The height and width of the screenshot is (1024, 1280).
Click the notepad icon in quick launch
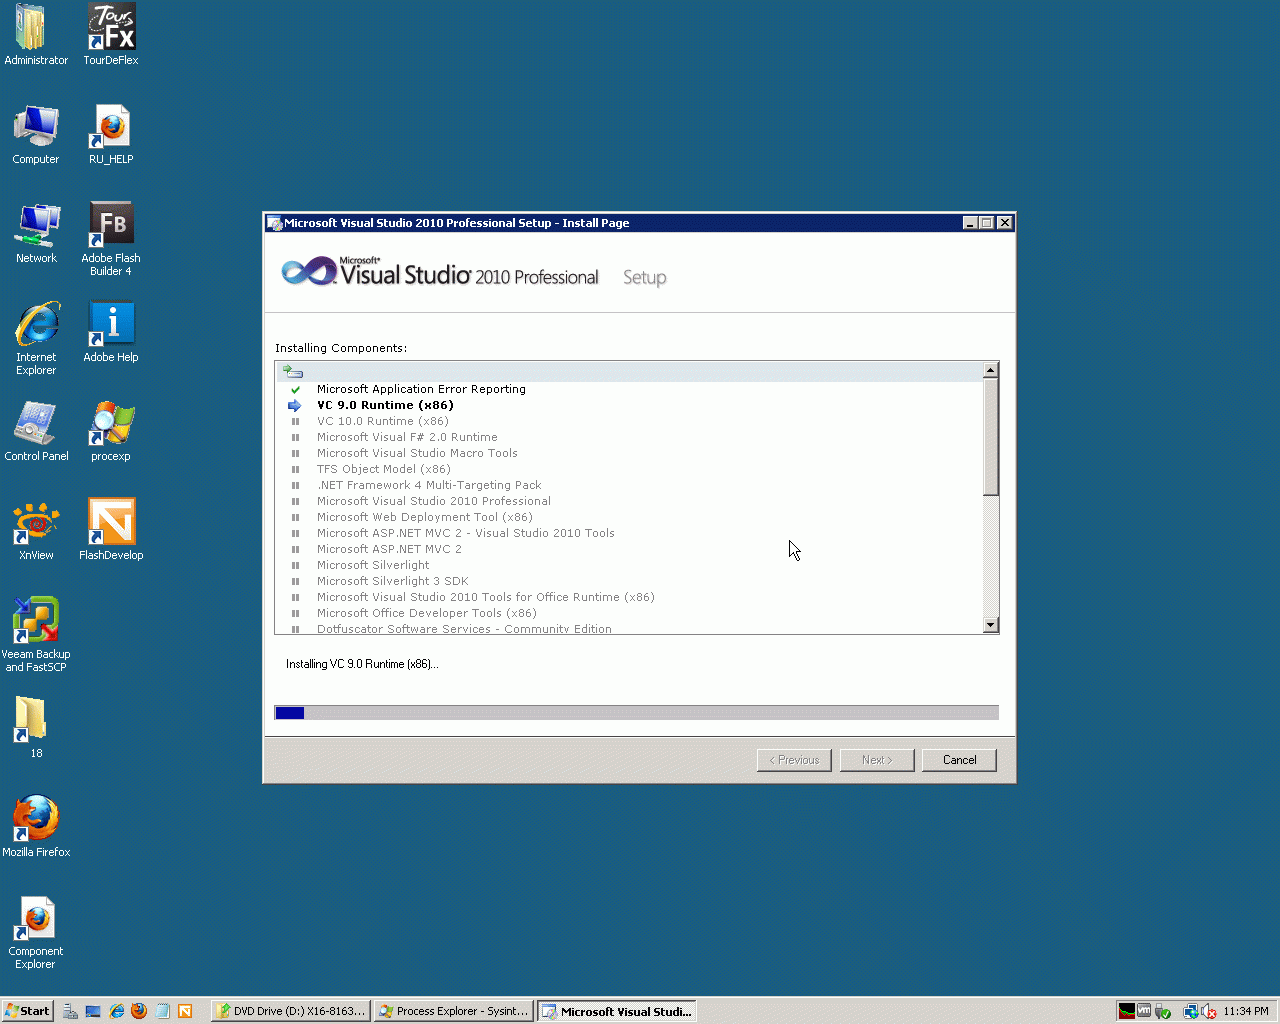click(162, 1011)
